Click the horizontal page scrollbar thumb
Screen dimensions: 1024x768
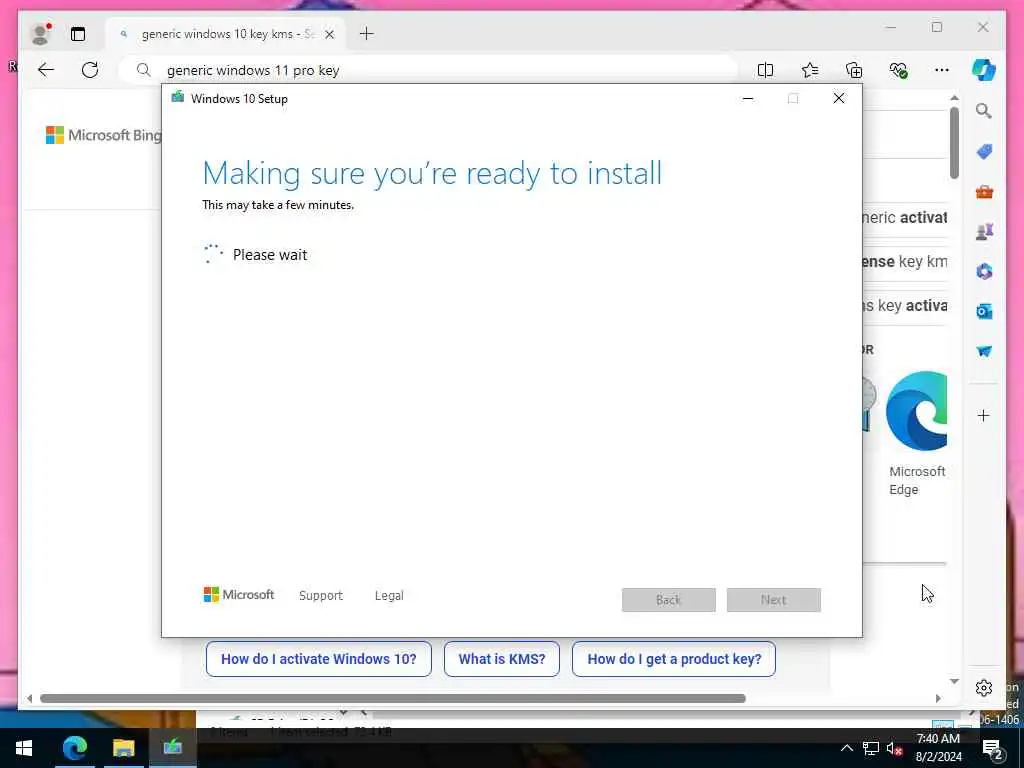(x=392, y=698)
